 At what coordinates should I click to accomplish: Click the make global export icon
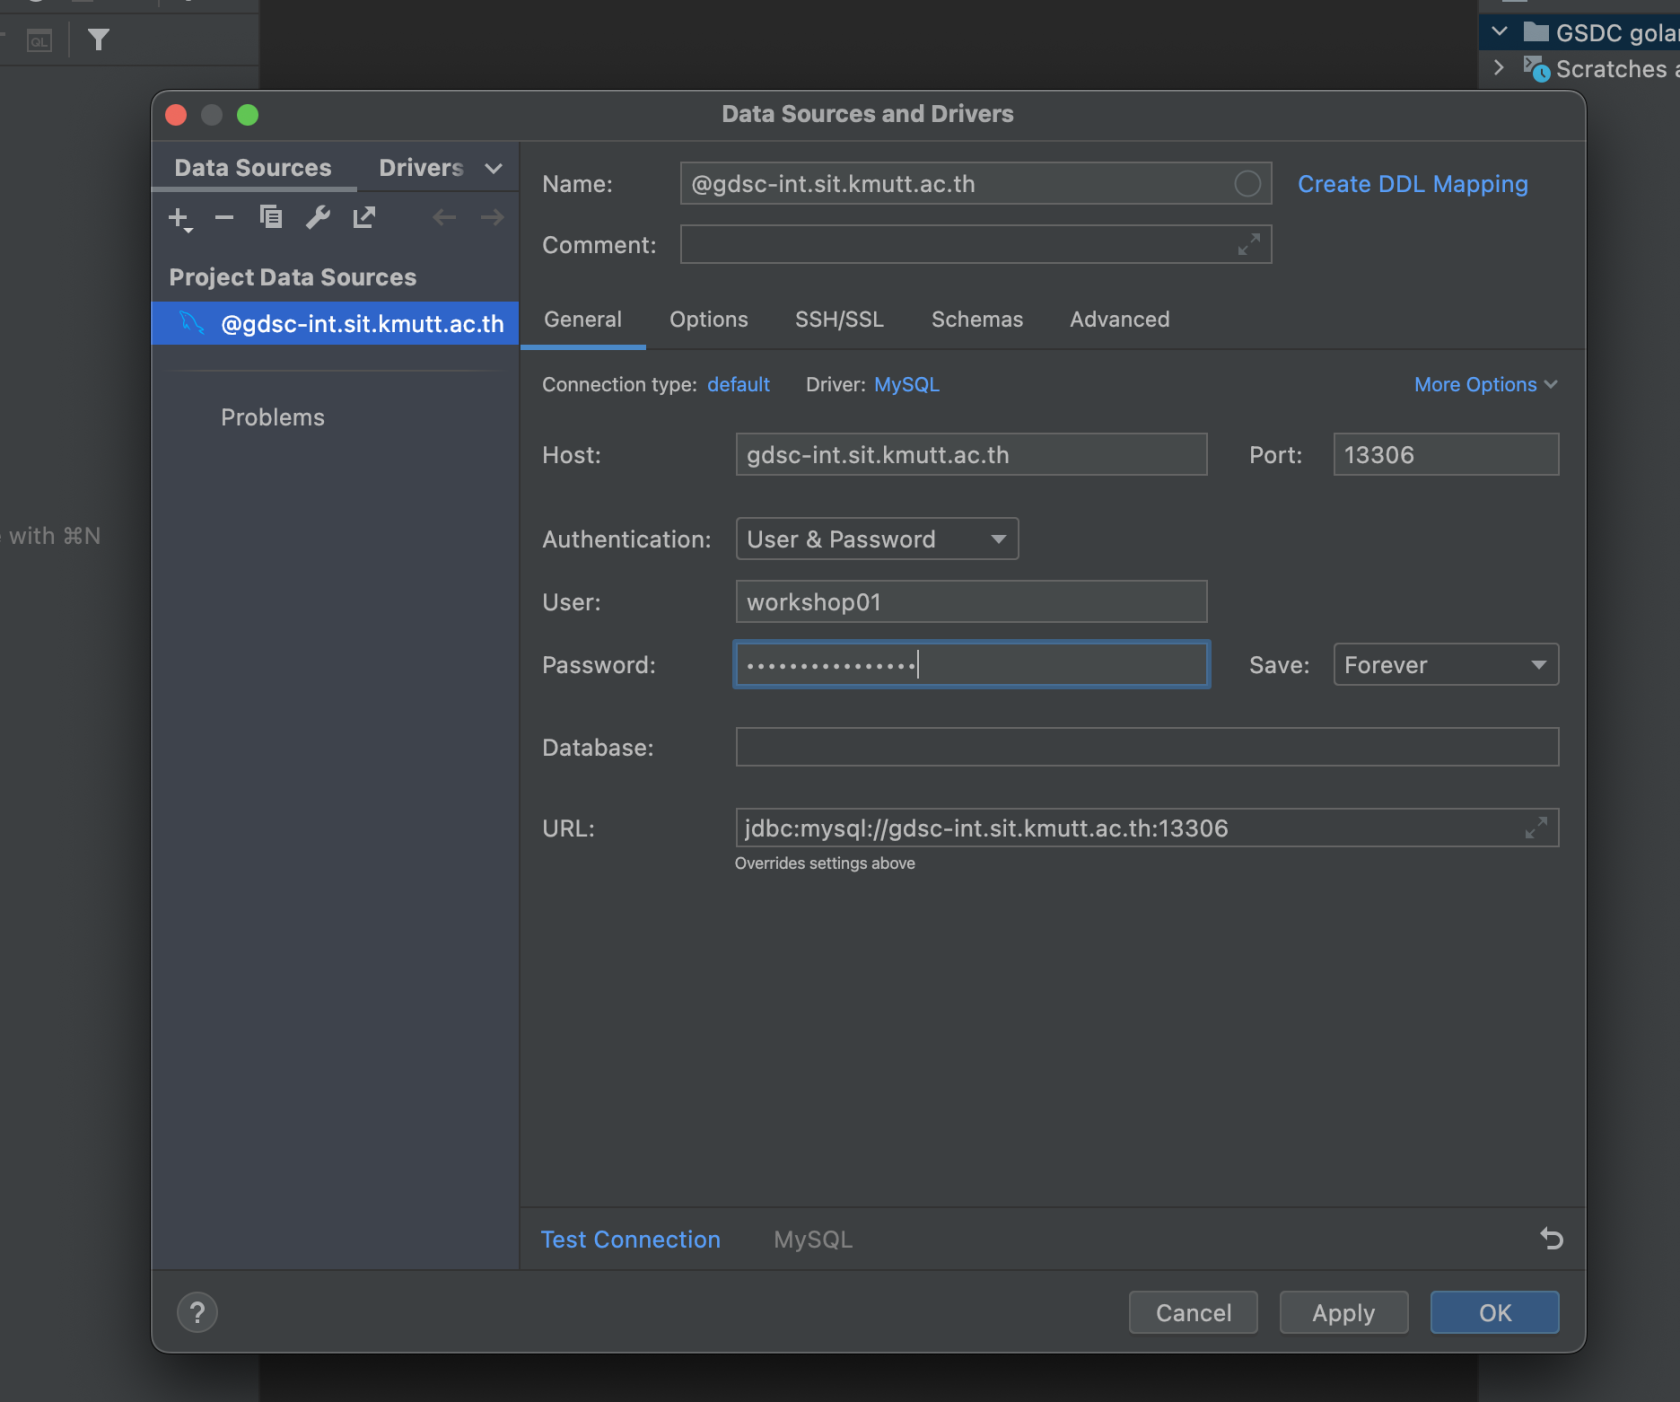364,217
